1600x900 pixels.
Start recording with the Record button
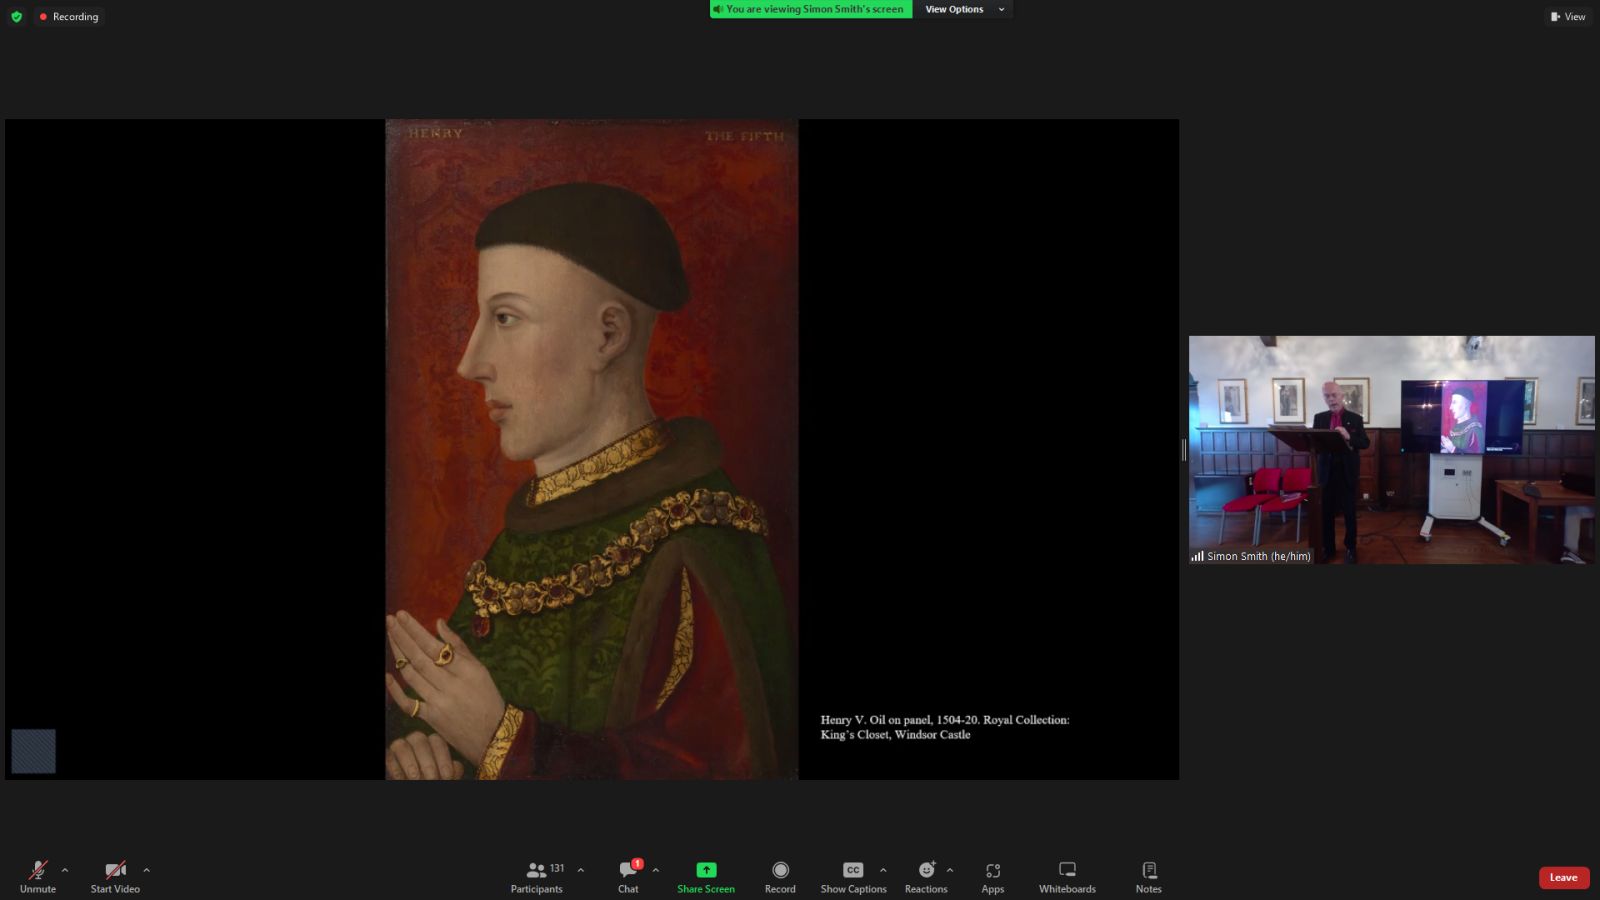click(x=780, y=876)
